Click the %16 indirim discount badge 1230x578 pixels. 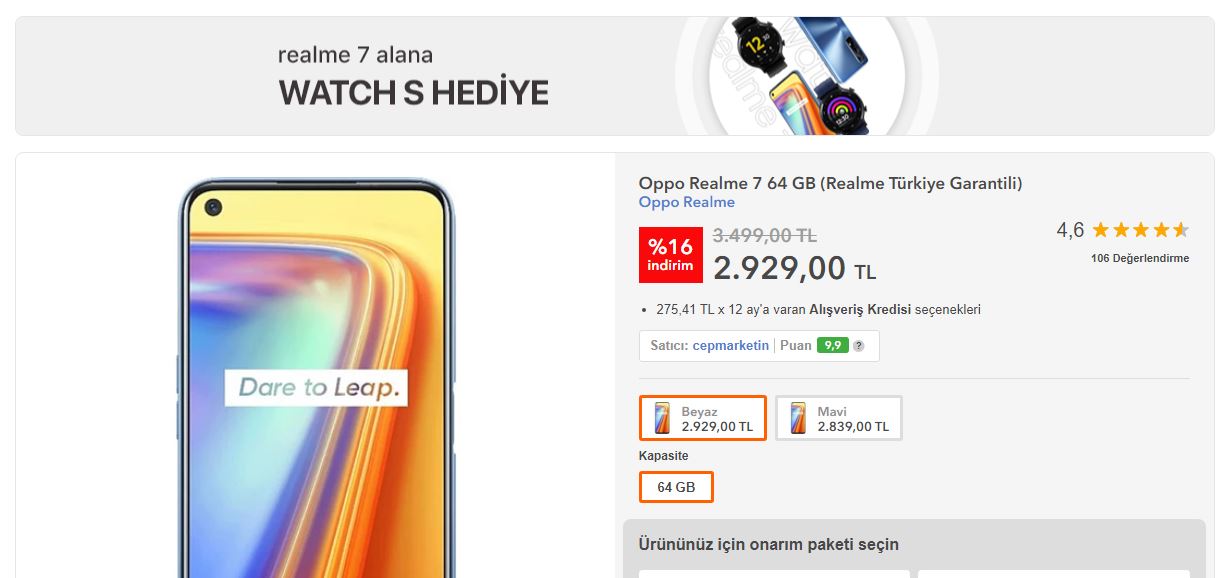(x=670, y=255)
